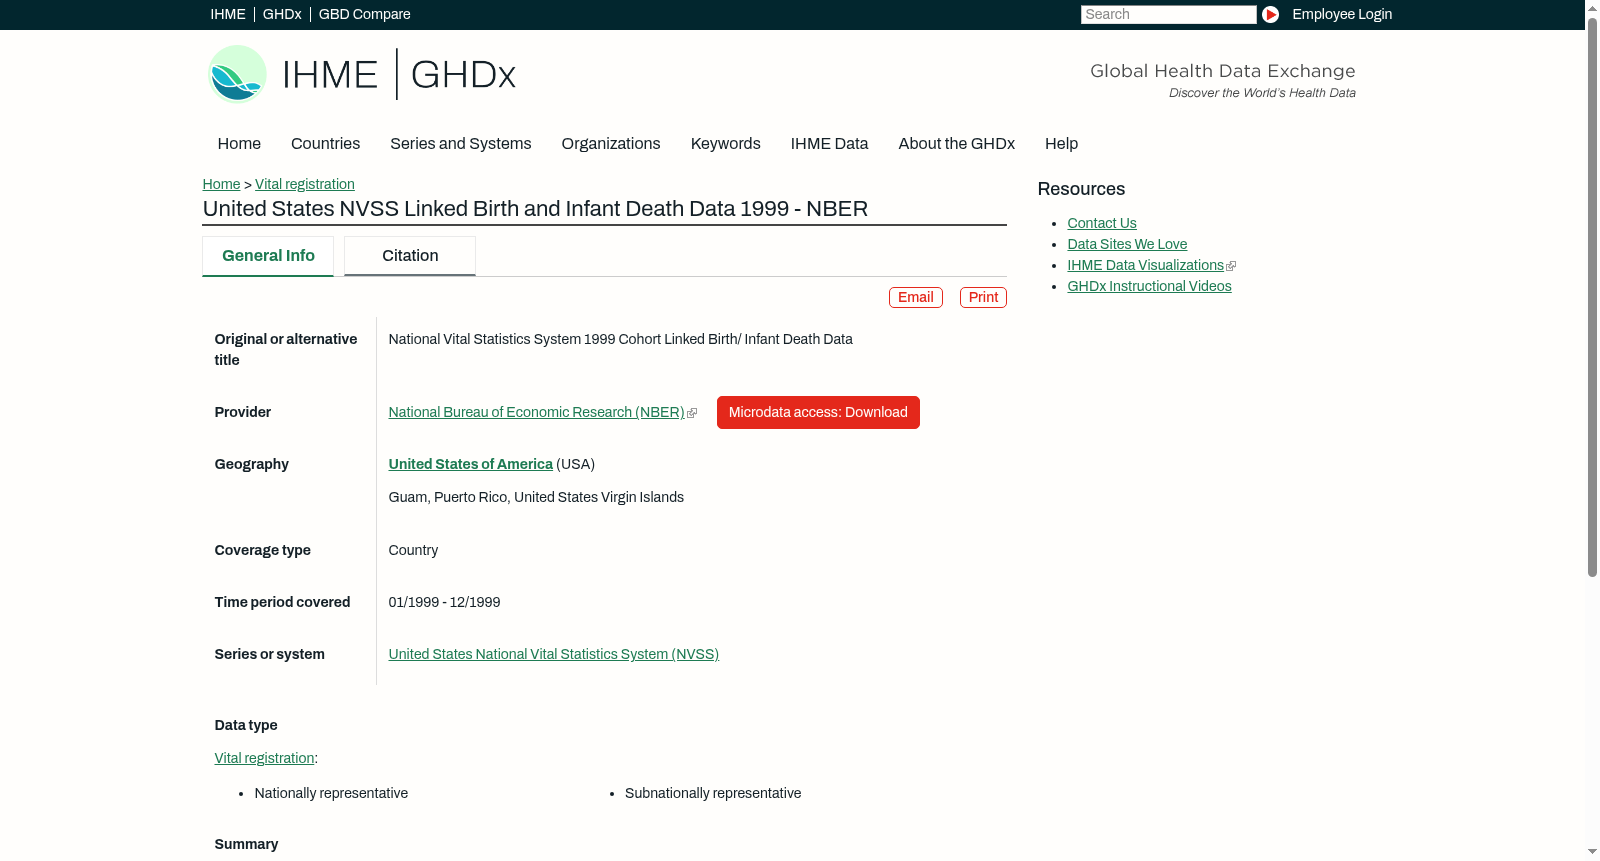Screen dimensions: 1600x861
Task: Click the red search submit arrow icon
Action: click(1270, 14)
